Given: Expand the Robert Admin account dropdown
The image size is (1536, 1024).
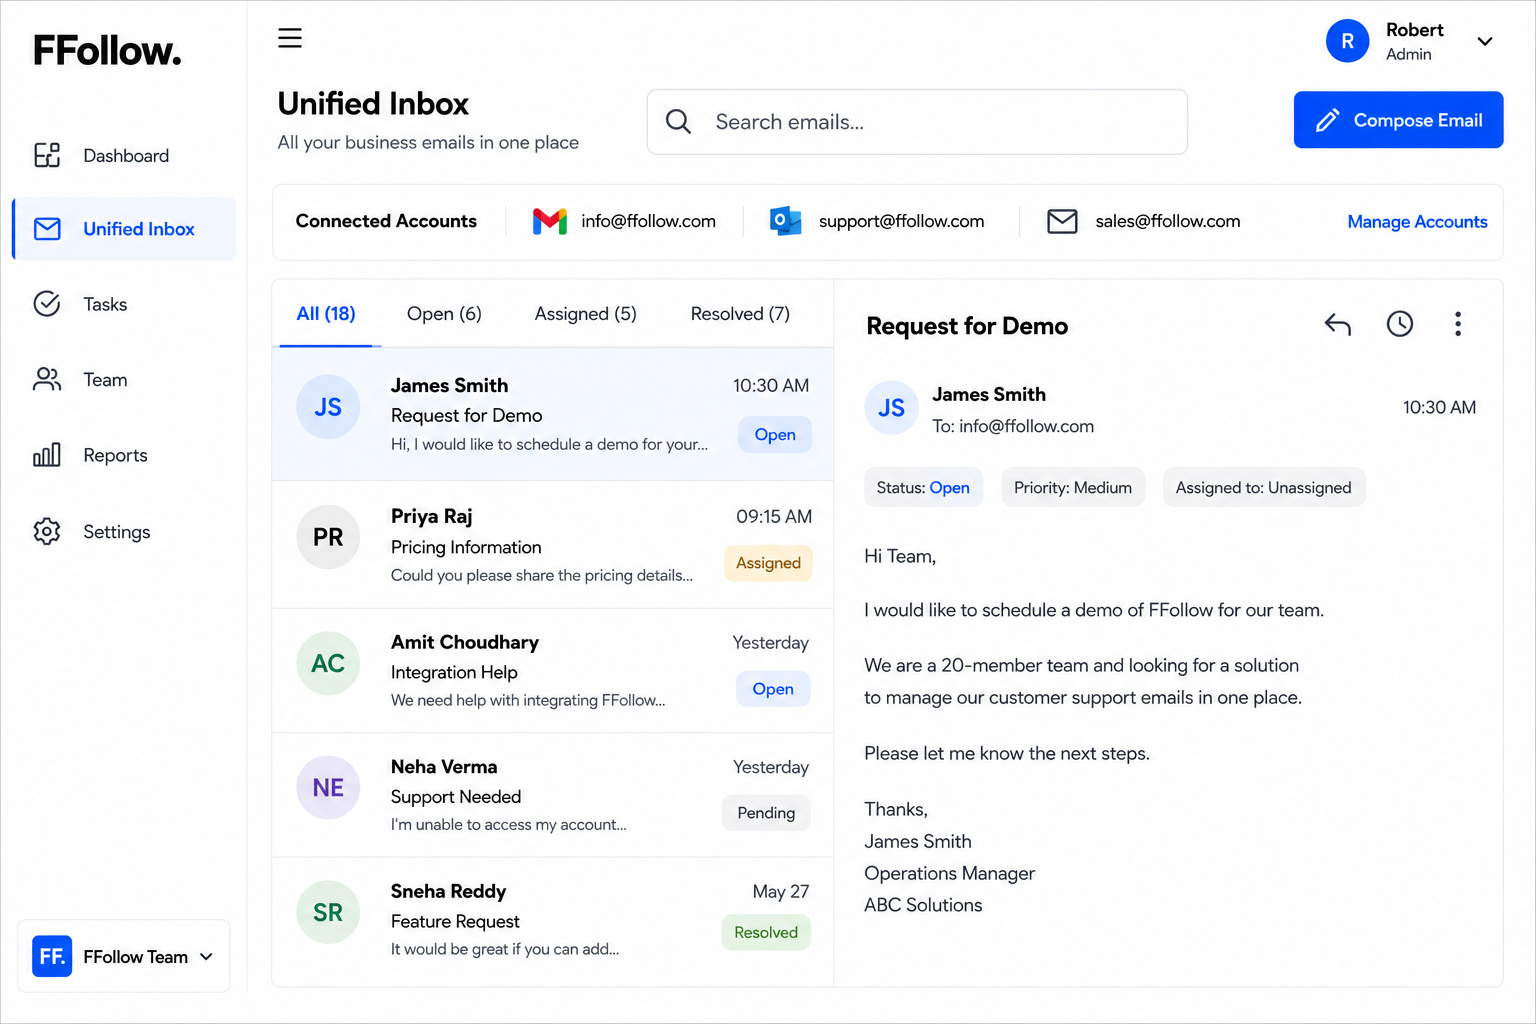Looking at the screenshot, I should (x=1485, y=41).
